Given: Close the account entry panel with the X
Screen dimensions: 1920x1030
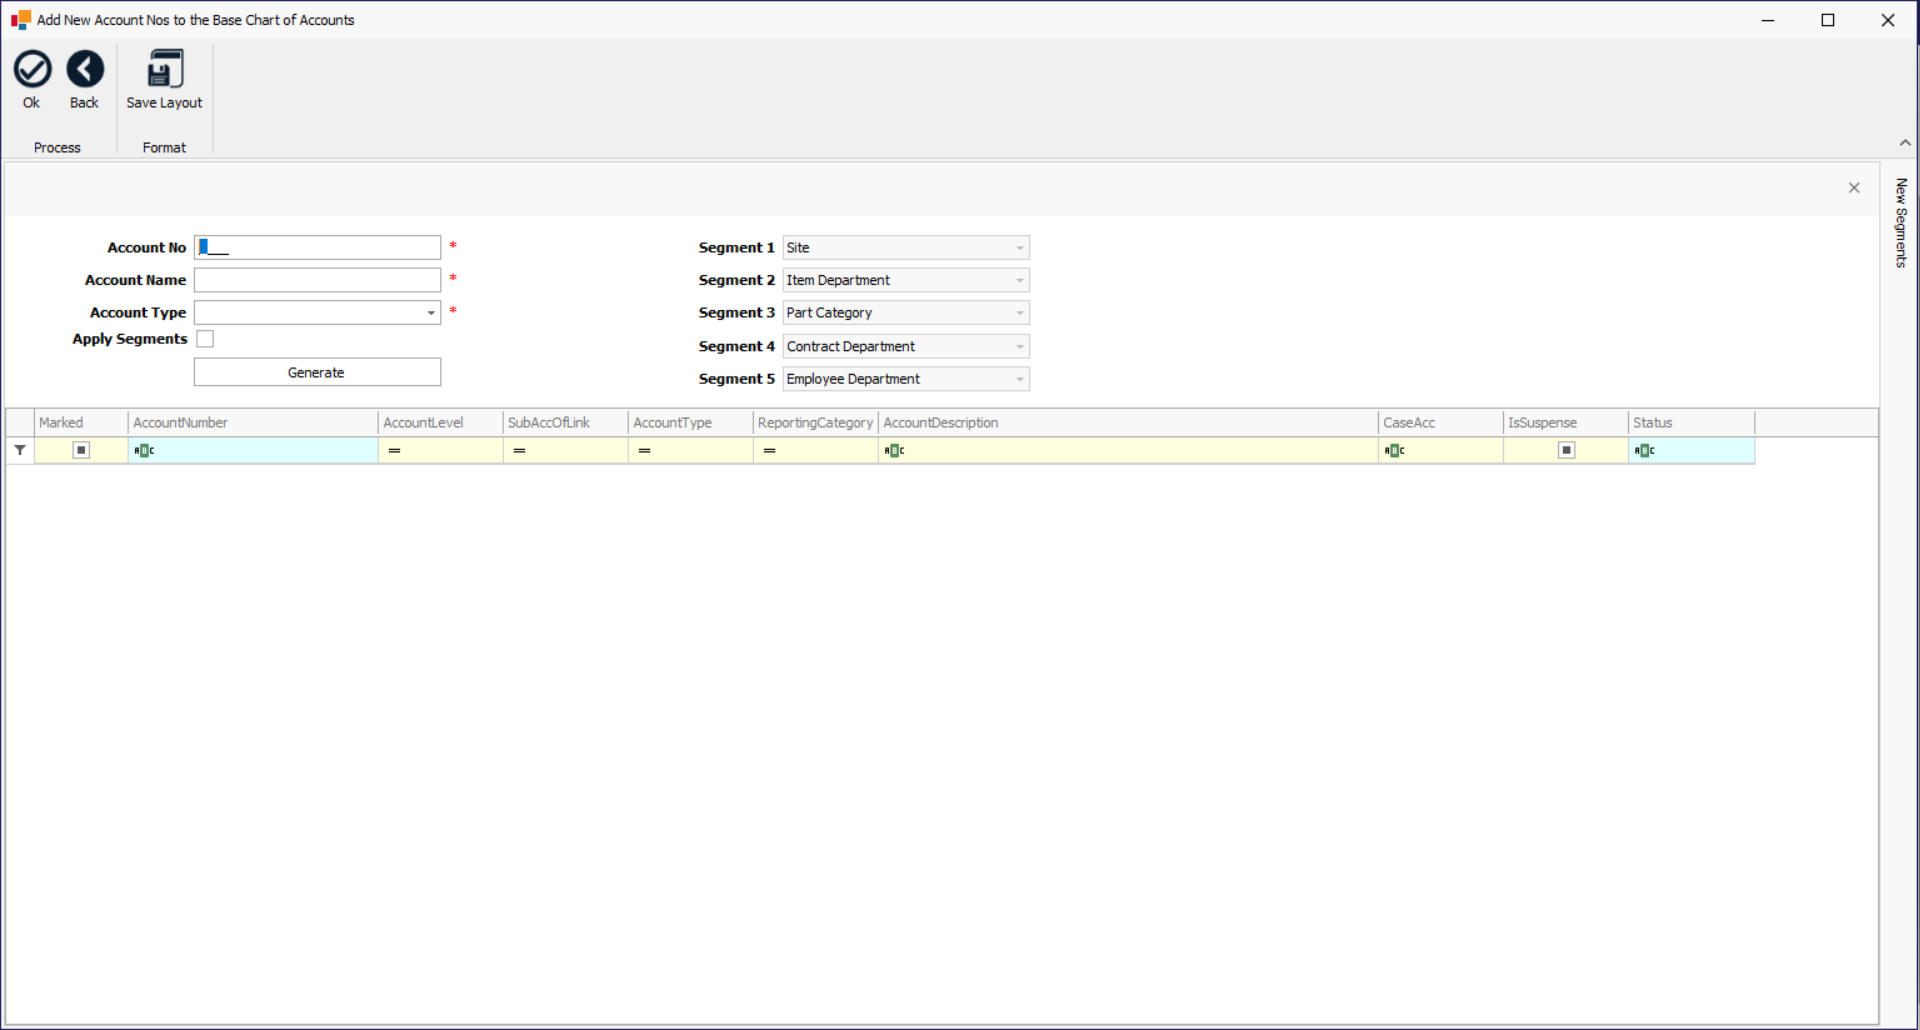Looking at the screenshot, I should click(1854, 188).
